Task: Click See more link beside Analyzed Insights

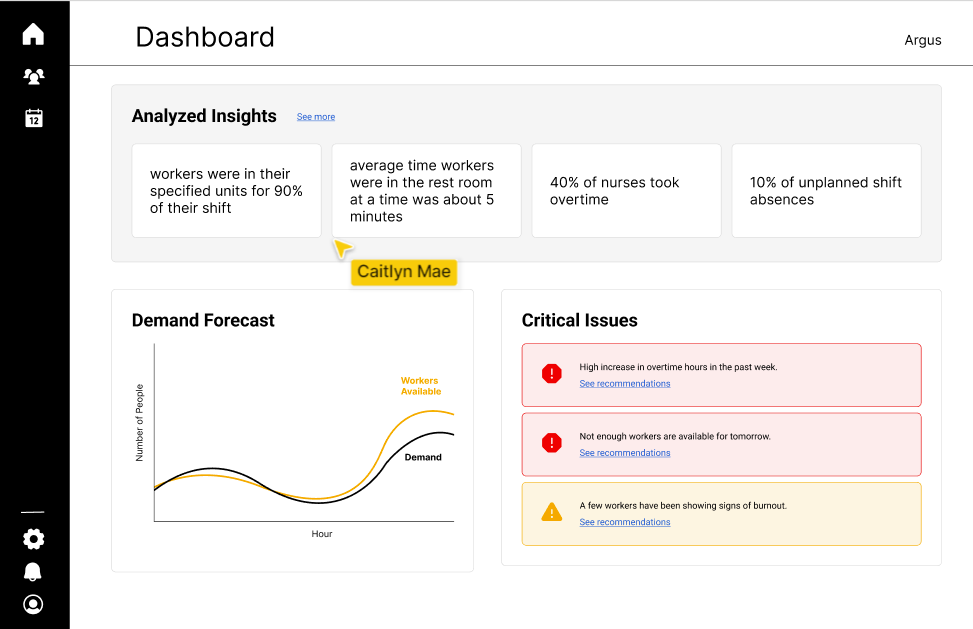Action: tap(315, 117)
